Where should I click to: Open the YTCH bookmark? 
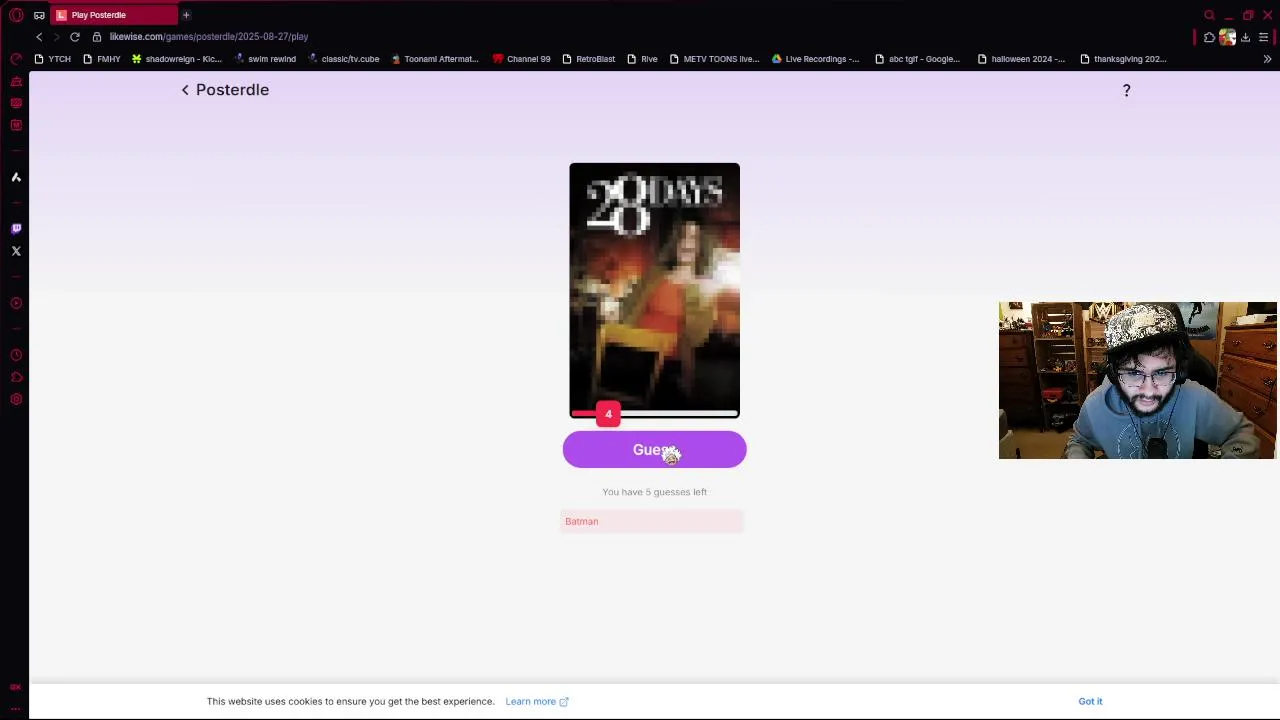point(52,59)
